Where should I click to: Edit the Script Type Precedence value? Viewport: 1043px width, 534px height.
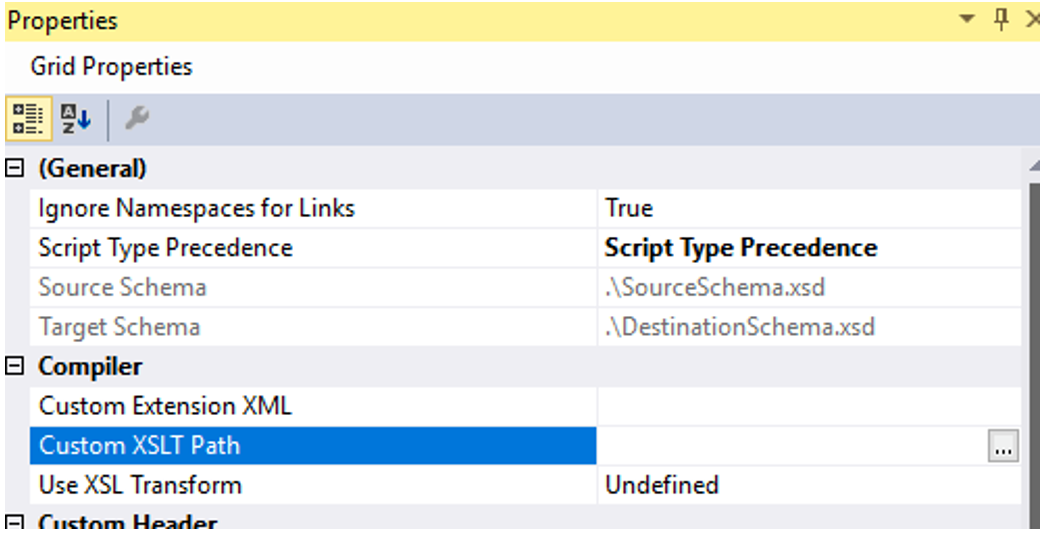point(741,248)
